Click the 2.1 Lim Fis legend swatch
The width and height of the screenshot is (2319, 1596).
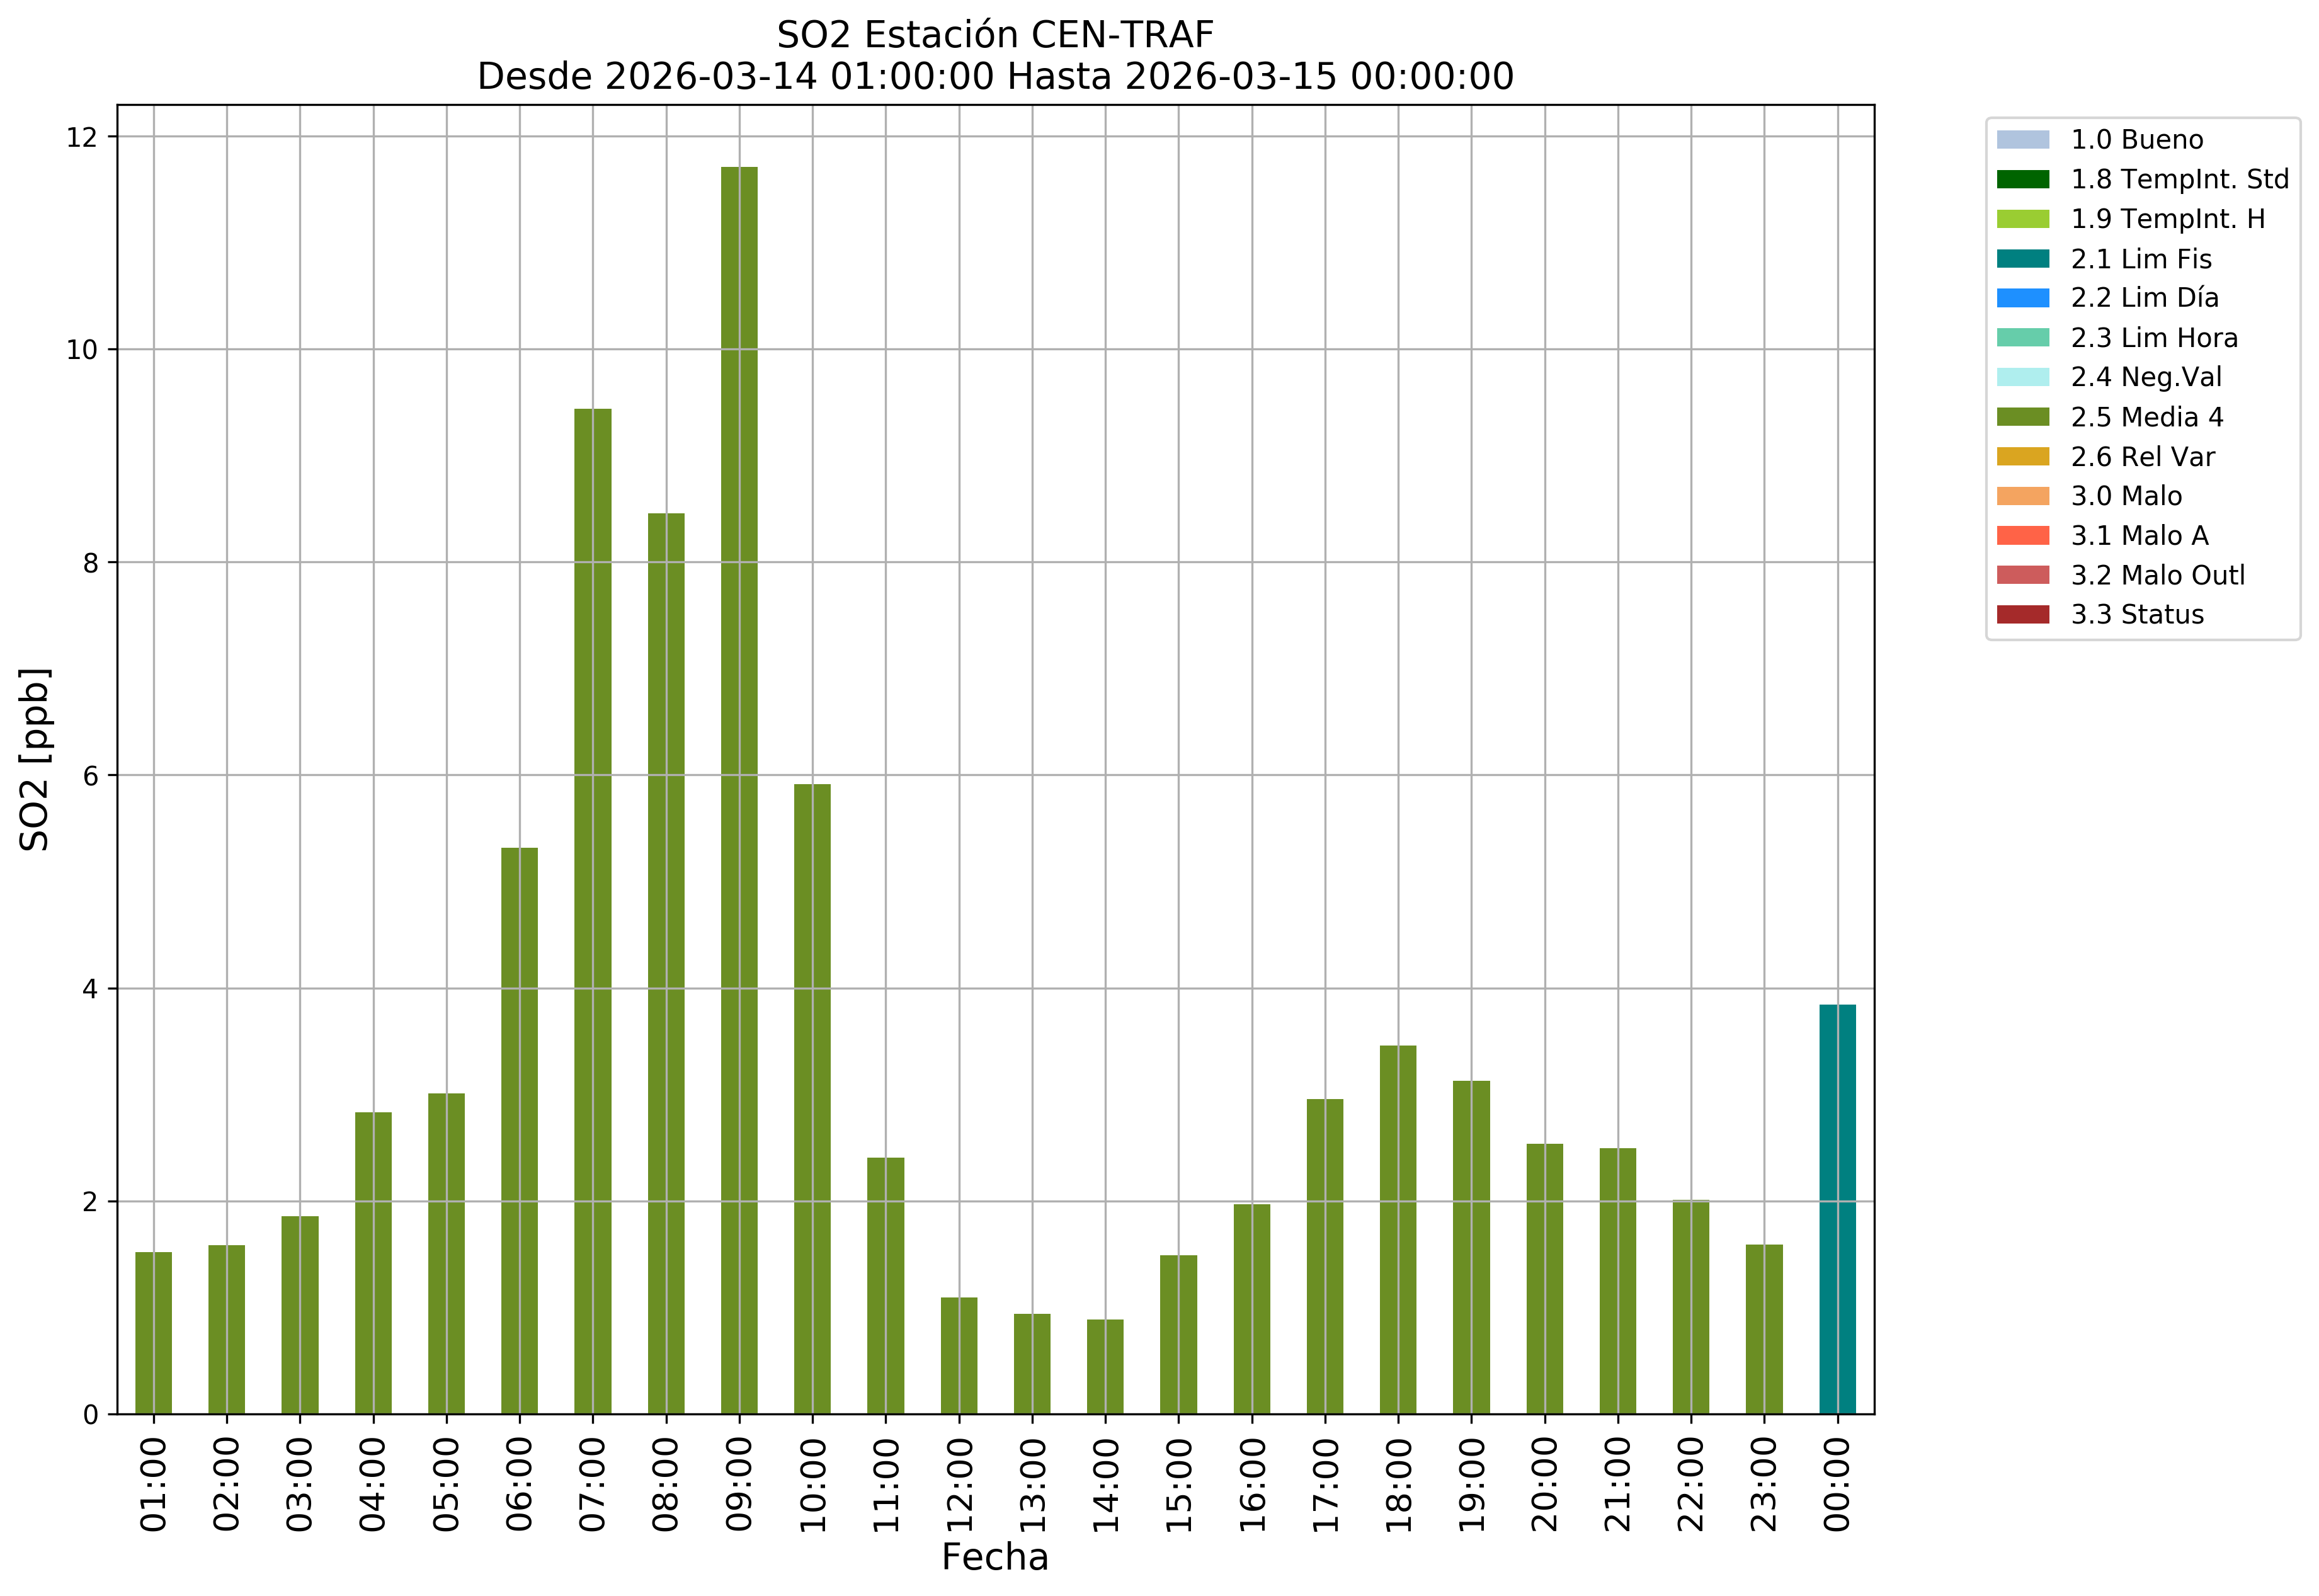(x=2022, y=259)
